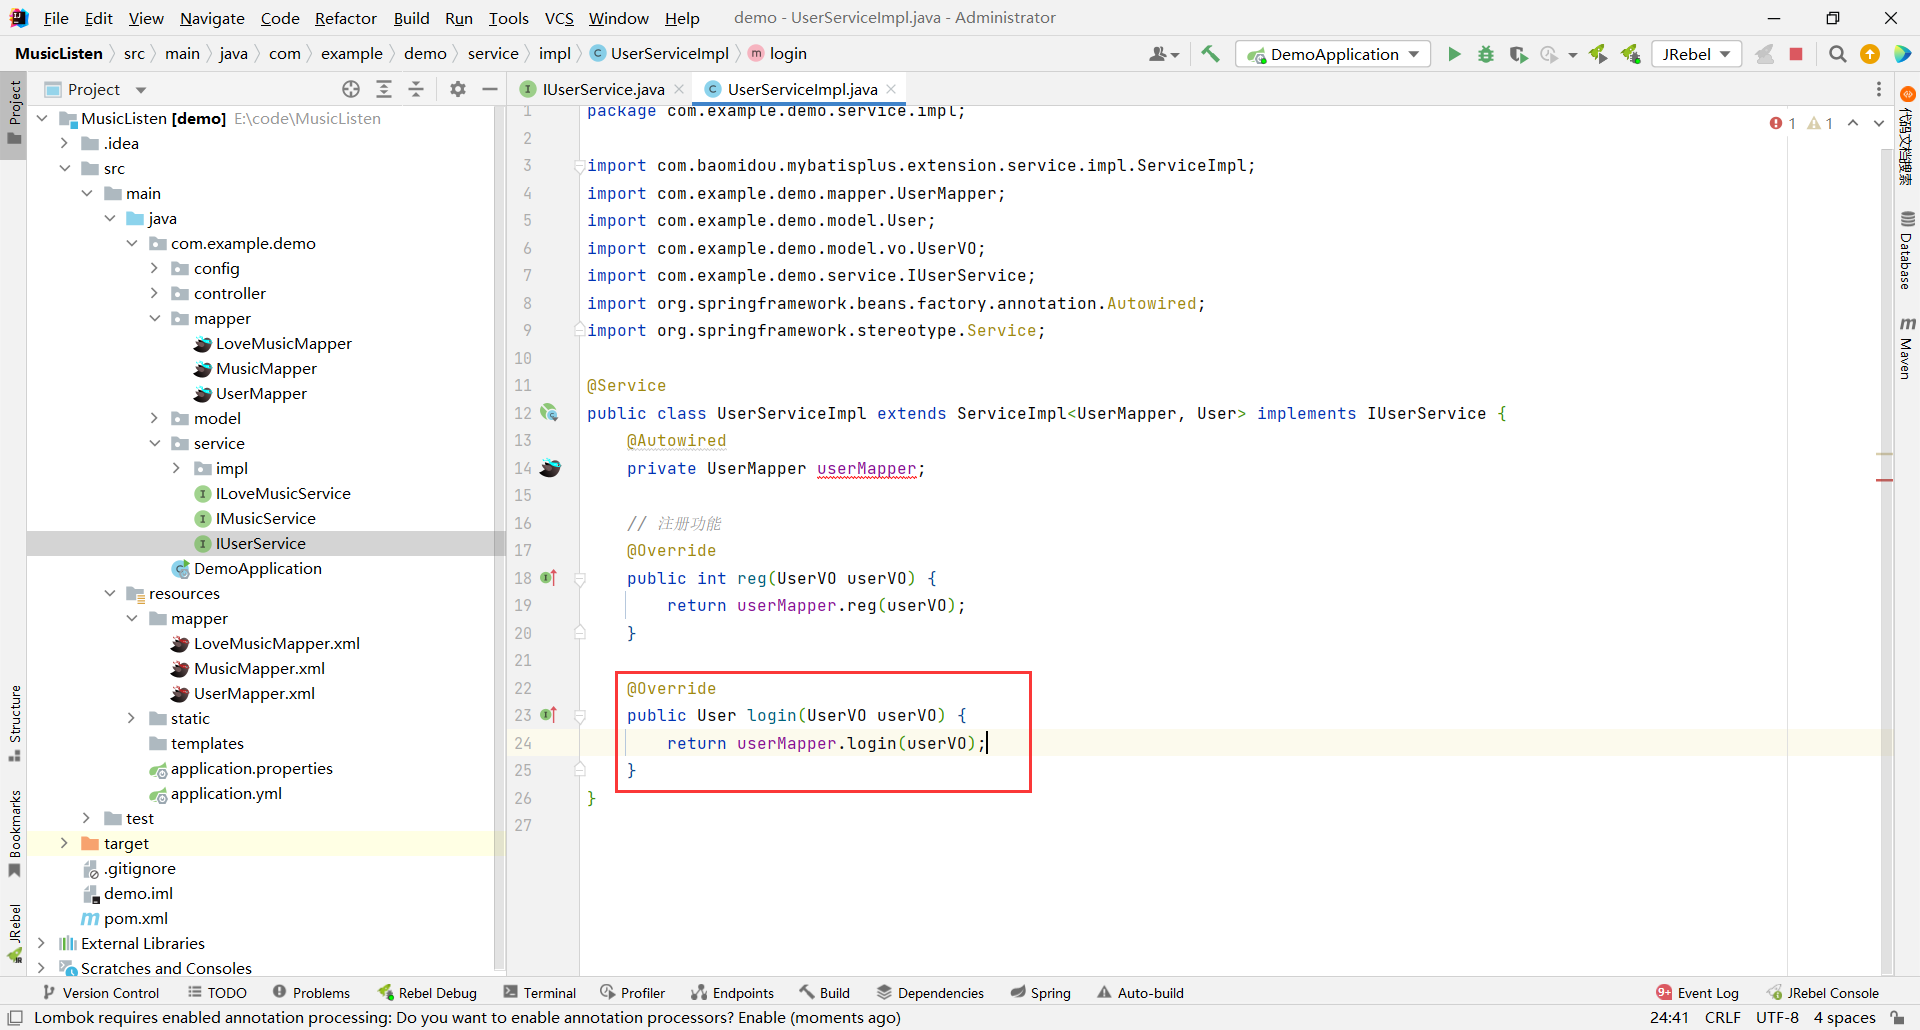1920x1030 pixels.
Task: Start debugging with the Debug bug icon
Action: pyautogui.click(x=1486, y=54)
